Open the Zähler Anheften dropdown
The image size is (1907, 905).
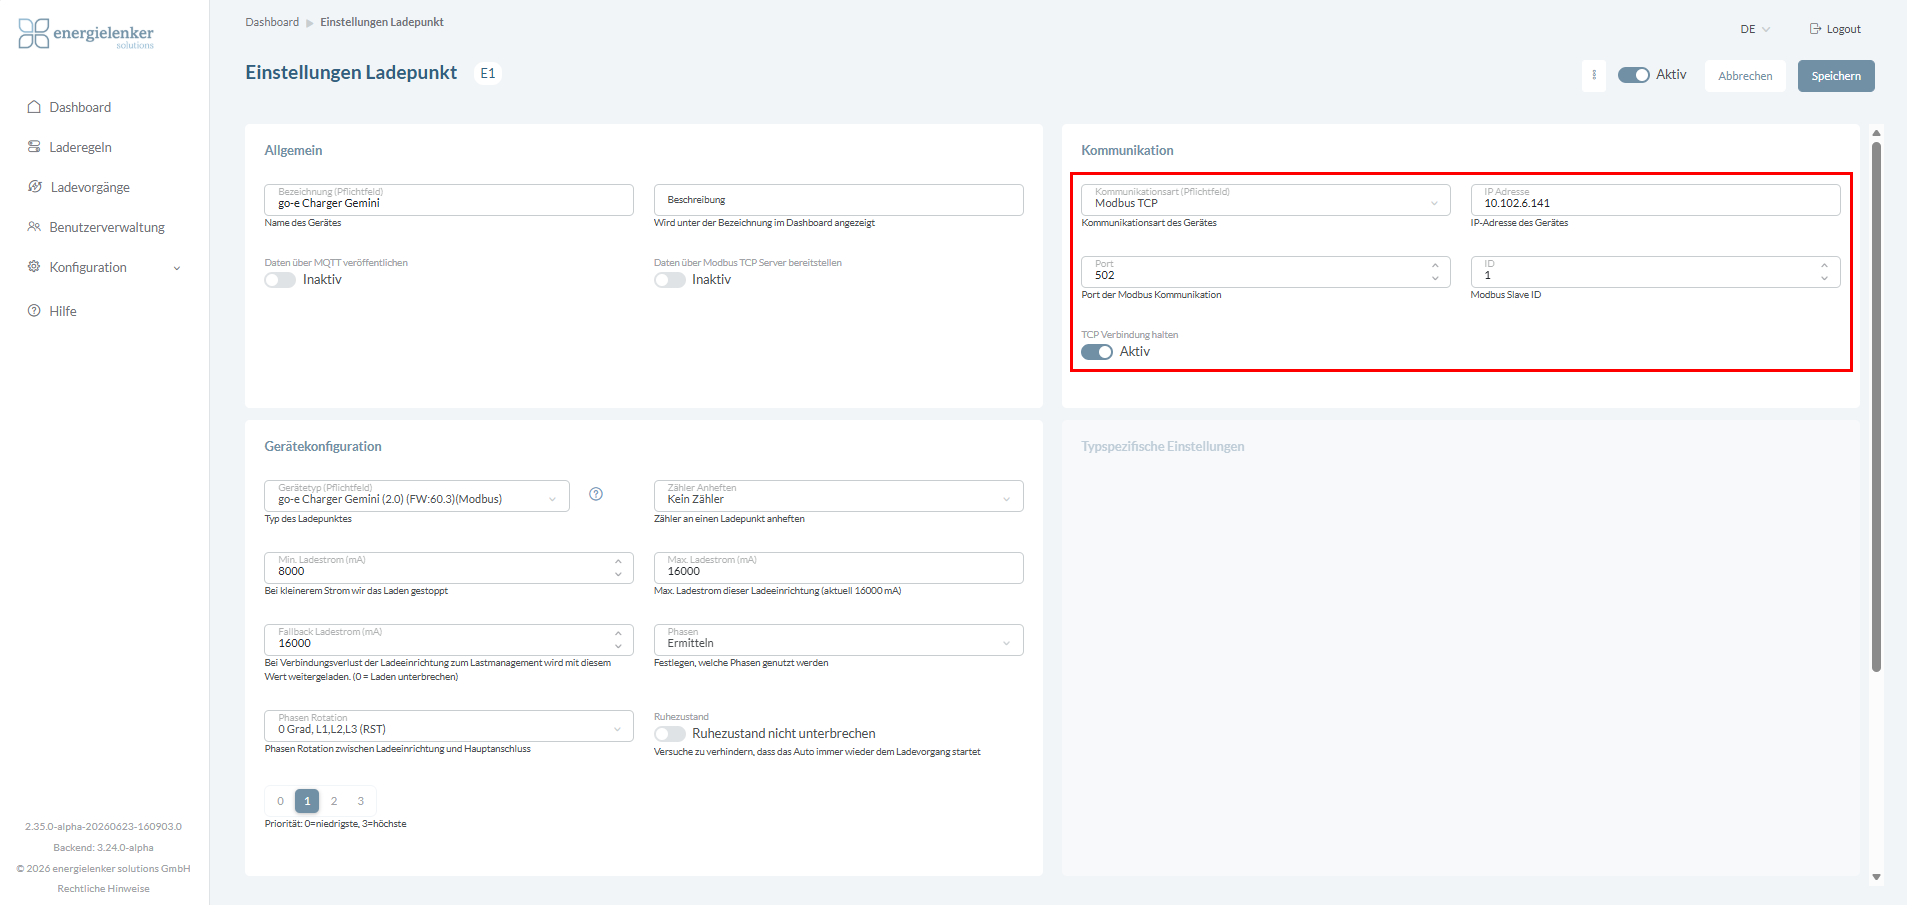[x=838, y=496]
